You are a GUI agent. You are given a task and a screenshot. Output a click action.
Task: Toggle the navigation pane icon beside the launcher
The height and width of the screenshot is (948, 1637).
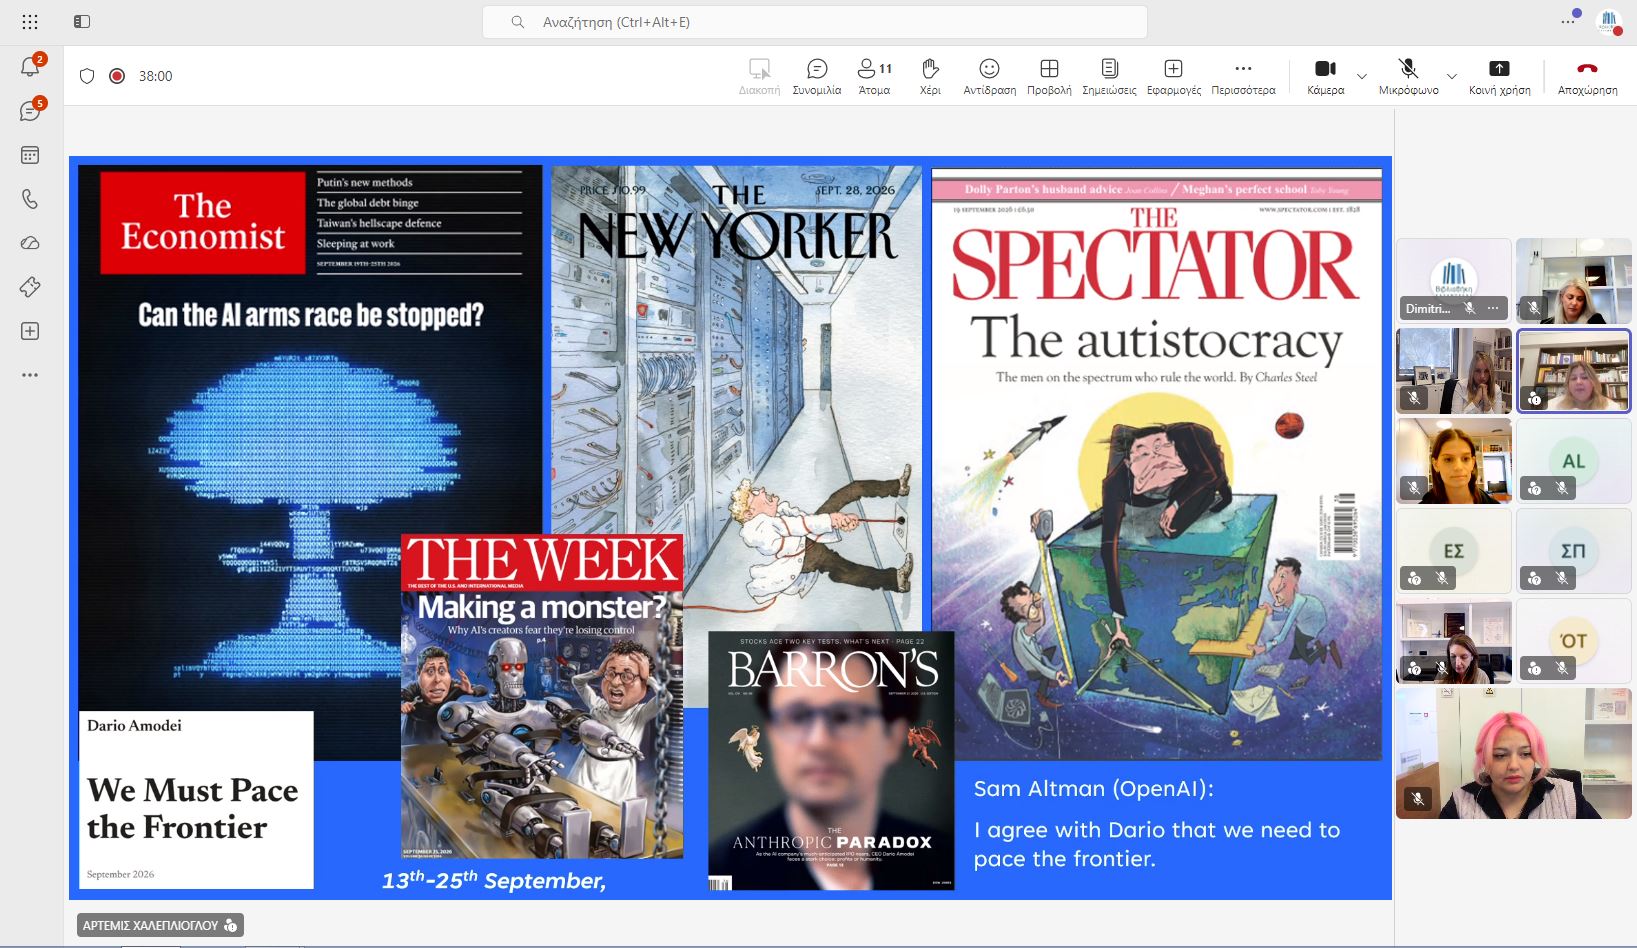[x=82, y=21]
